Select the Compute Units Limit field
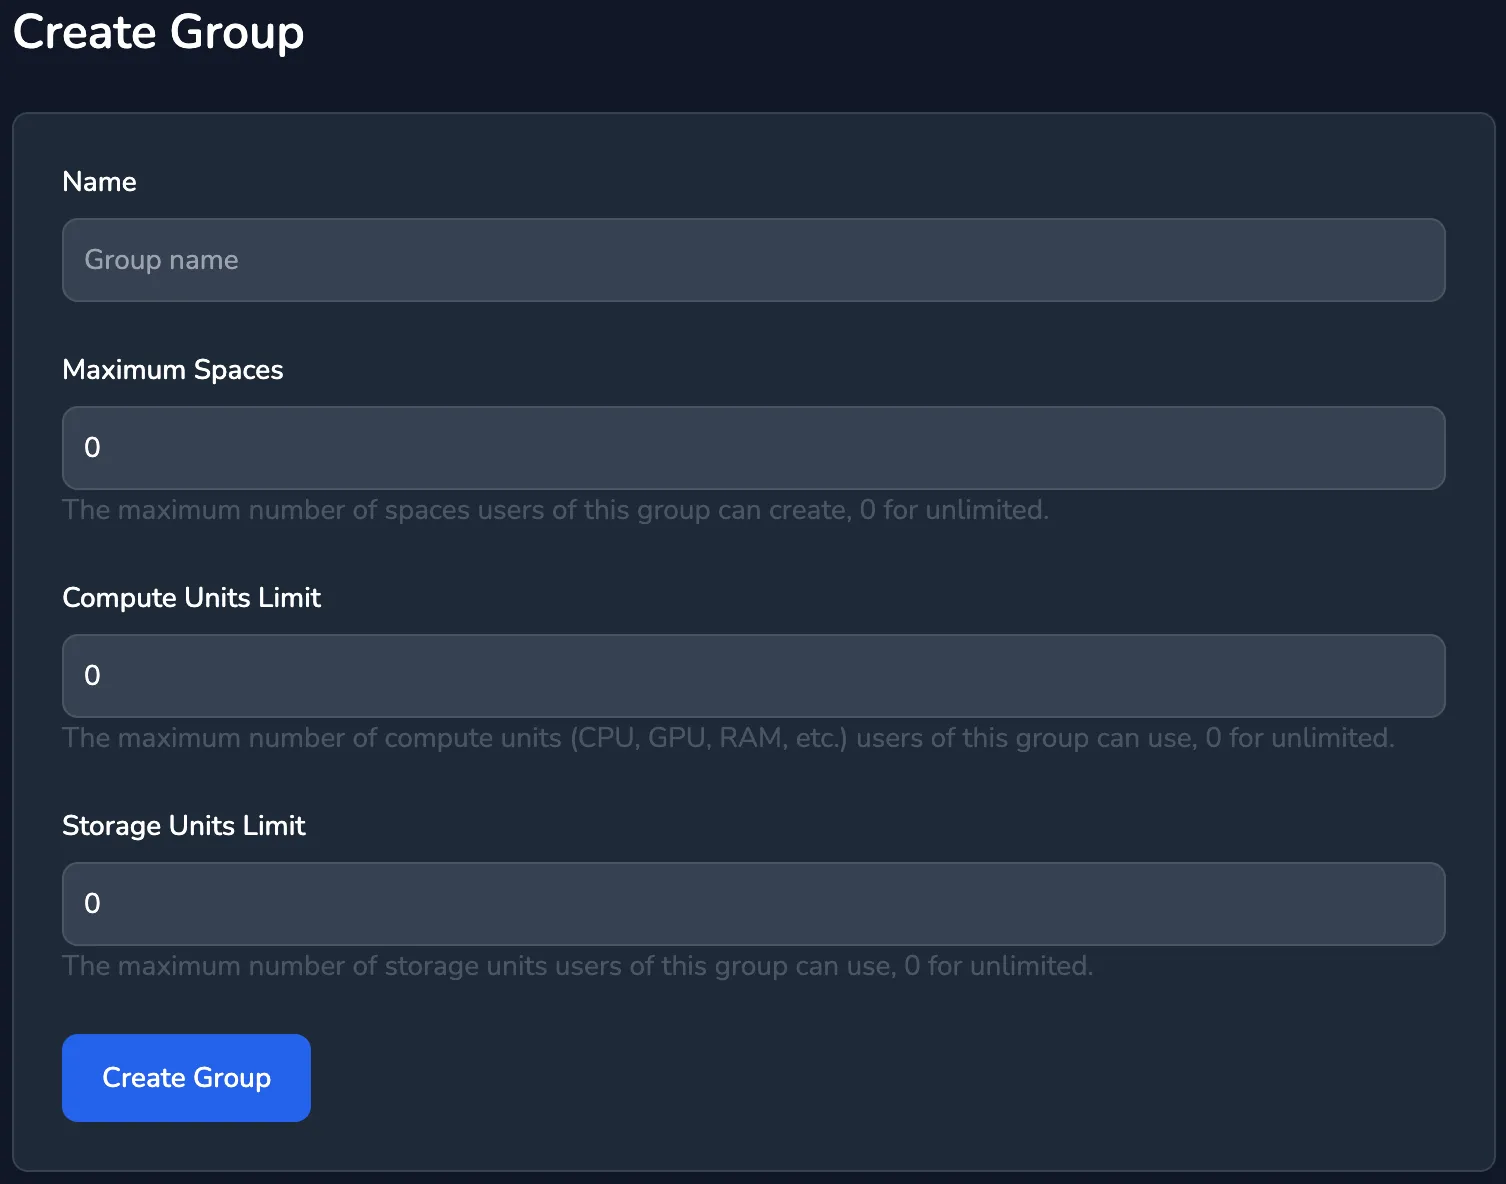This screenshot has height=1184, width=1506. click(753, 676)
